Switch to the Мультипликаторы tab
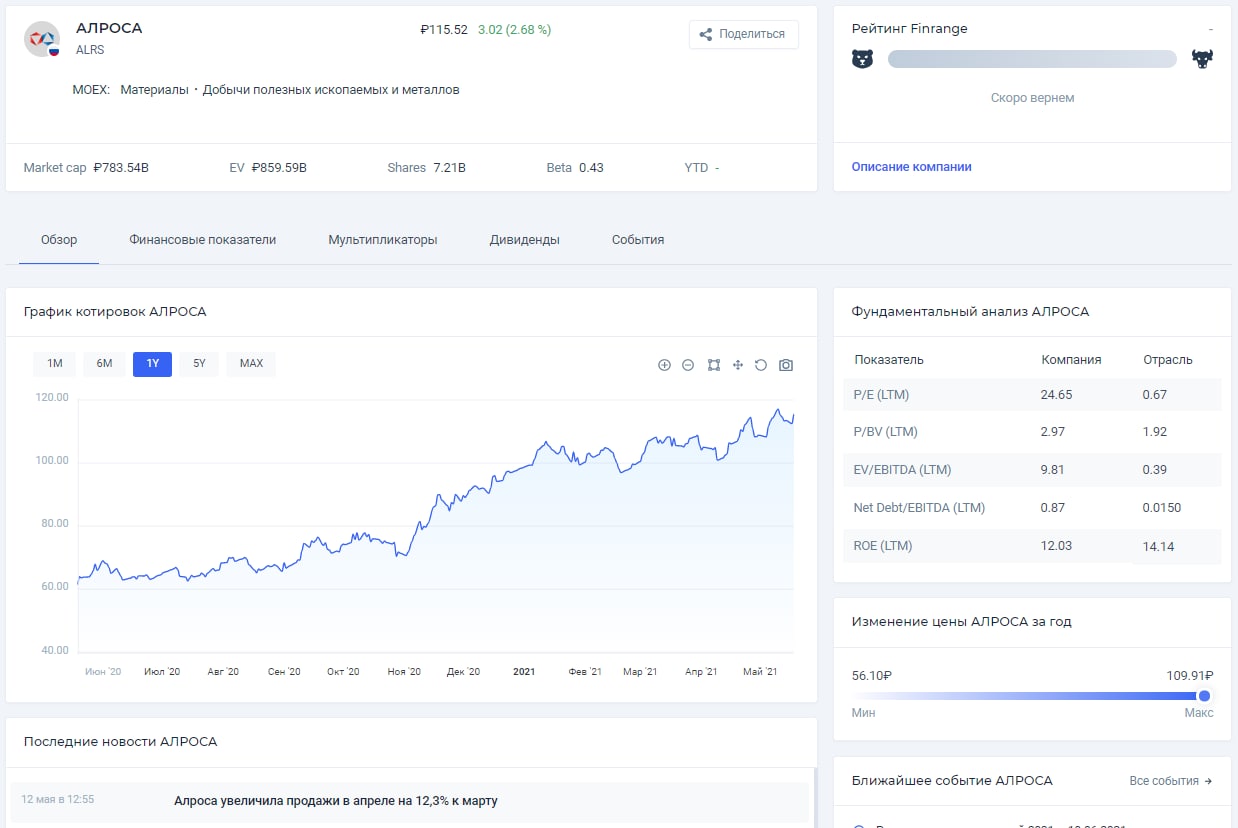 [383, 240]
